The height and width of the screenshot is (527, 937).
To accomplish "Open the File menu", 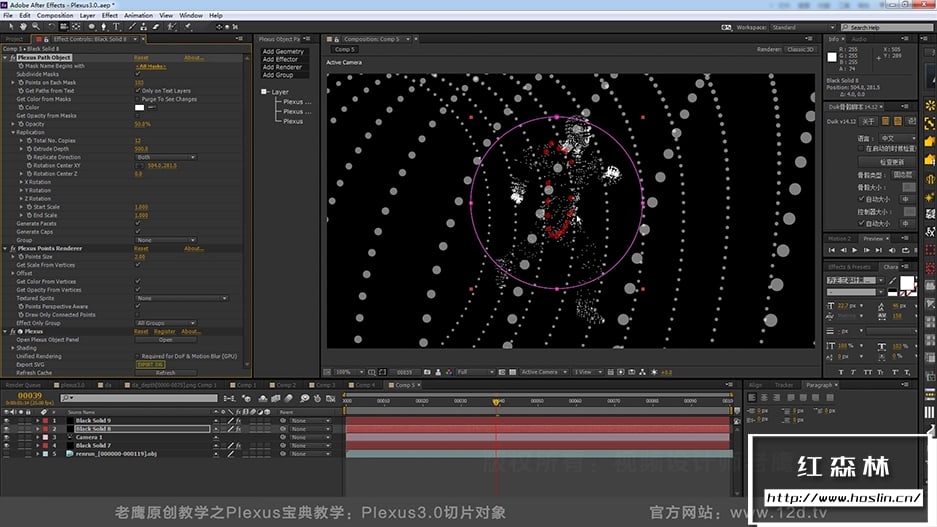I will 8,16.
